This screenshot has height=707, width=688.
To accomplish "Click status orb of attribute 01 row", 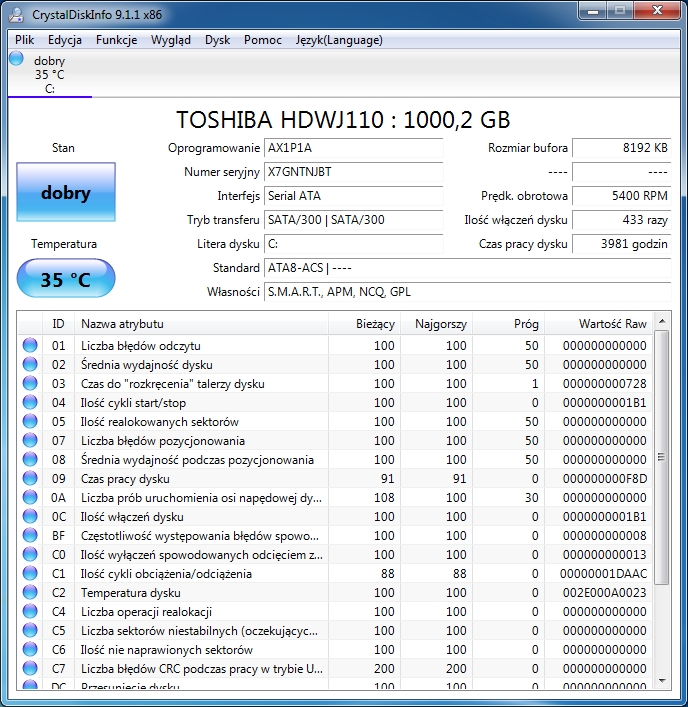I will [30, 345].
